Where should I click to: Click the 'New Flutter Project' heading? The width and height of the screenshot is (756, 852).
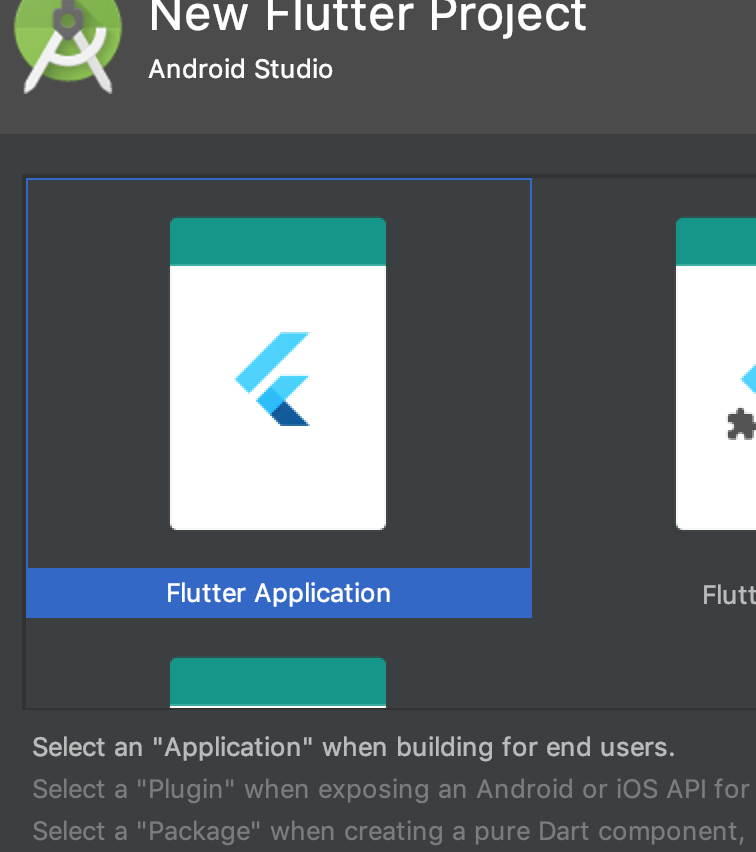tap(368, 16)
